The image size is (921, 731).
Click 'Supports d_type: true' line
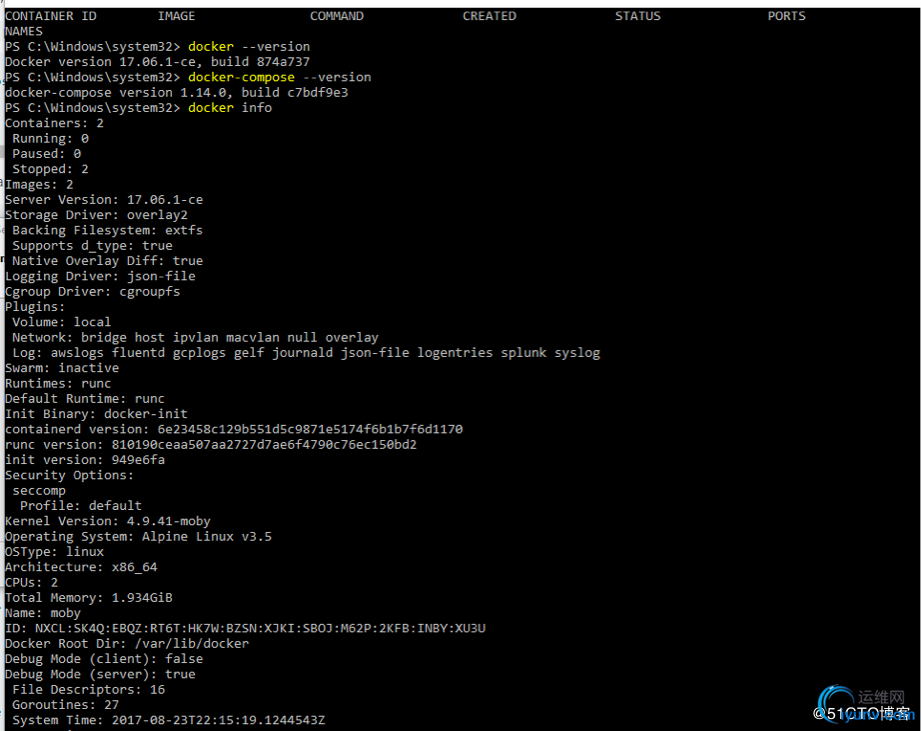(x=92, y=245)
